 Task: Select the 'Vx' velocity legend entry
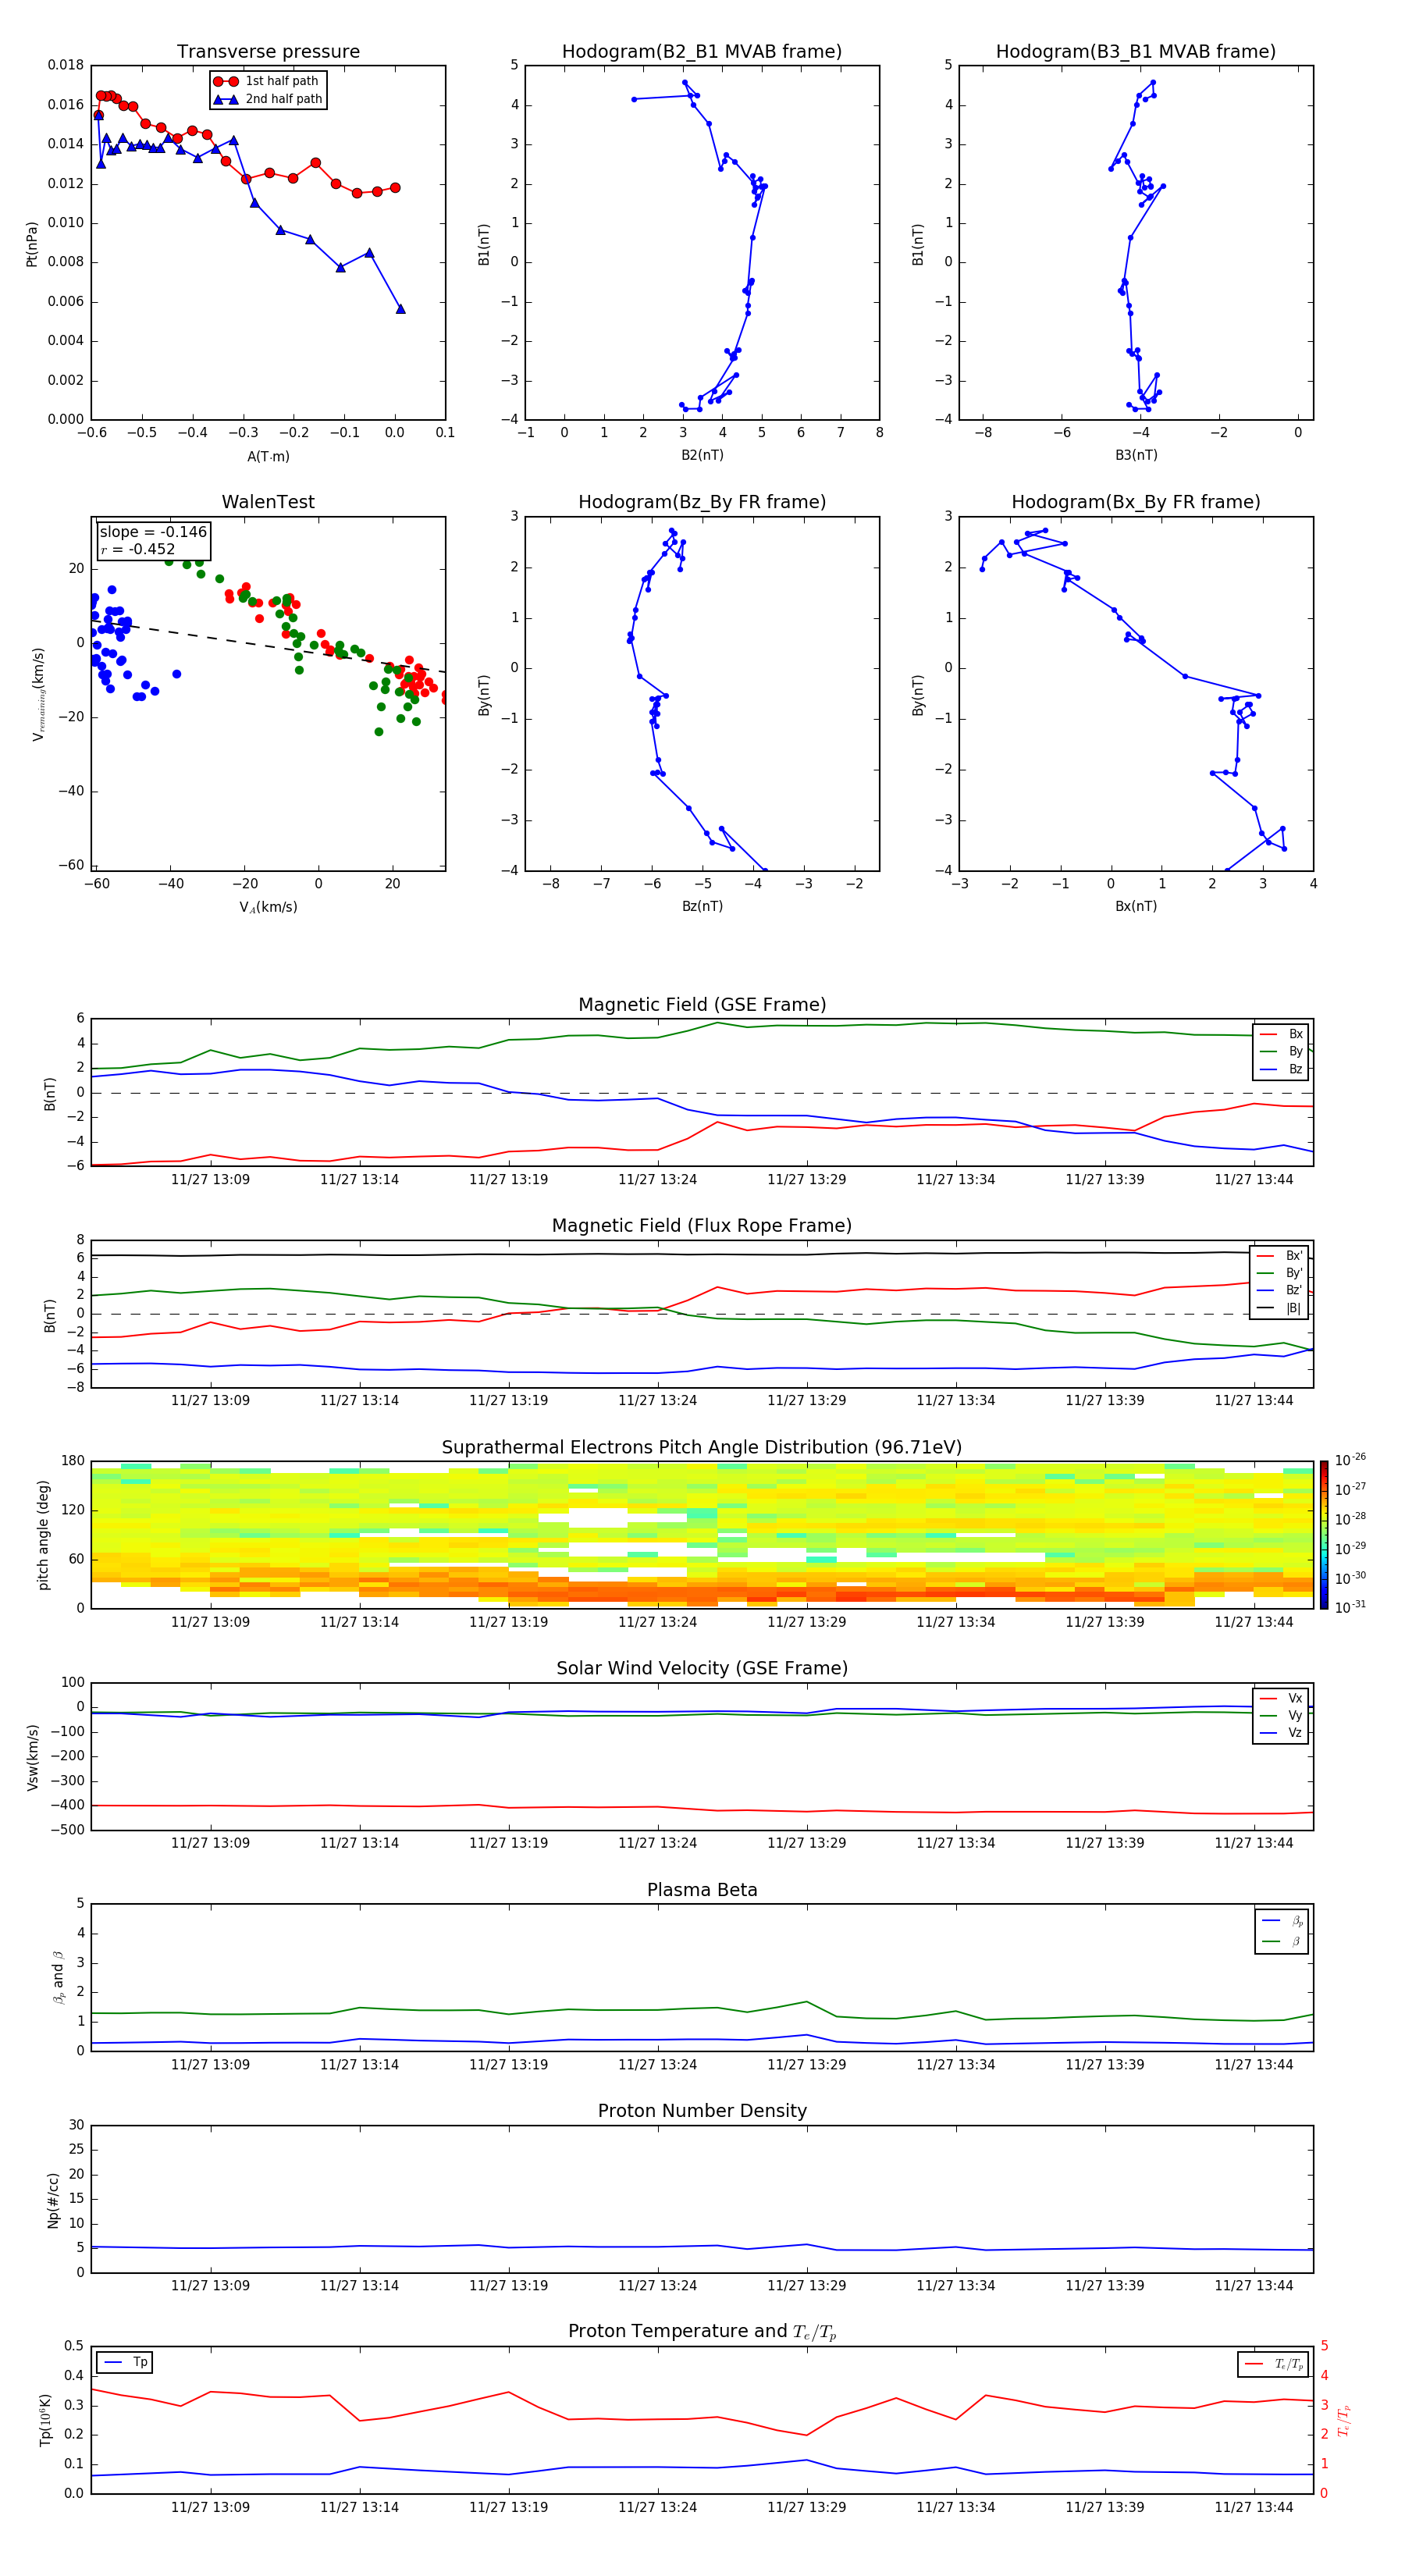[1281, 1698]
